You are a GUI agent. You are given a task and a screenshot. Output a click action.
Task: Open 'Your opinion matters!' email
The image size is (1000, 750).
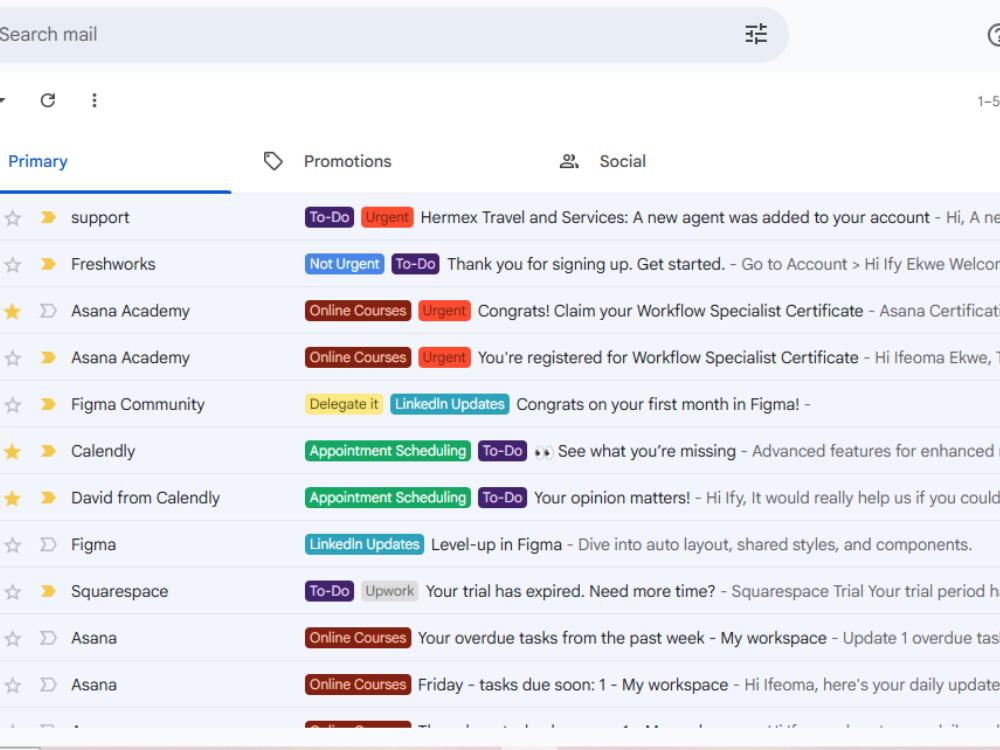click(612, 497)
